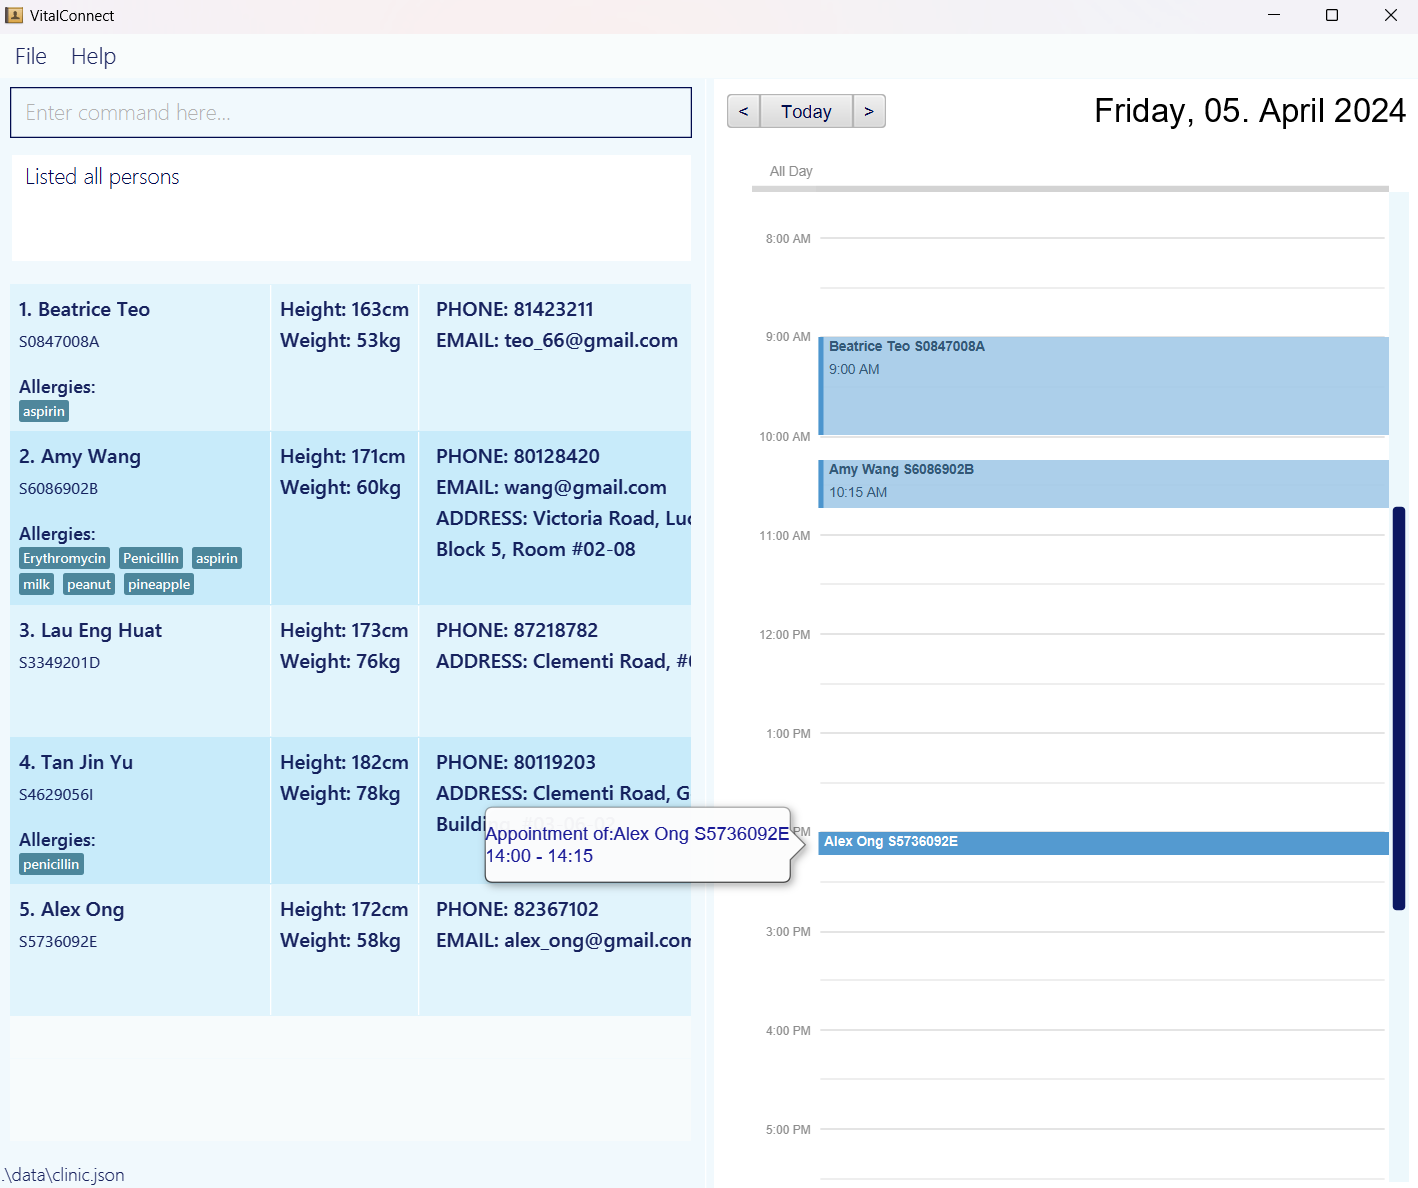
Task: Click NRIC S3349201D under Lau Eng Huat
Action: pos(59,663)
